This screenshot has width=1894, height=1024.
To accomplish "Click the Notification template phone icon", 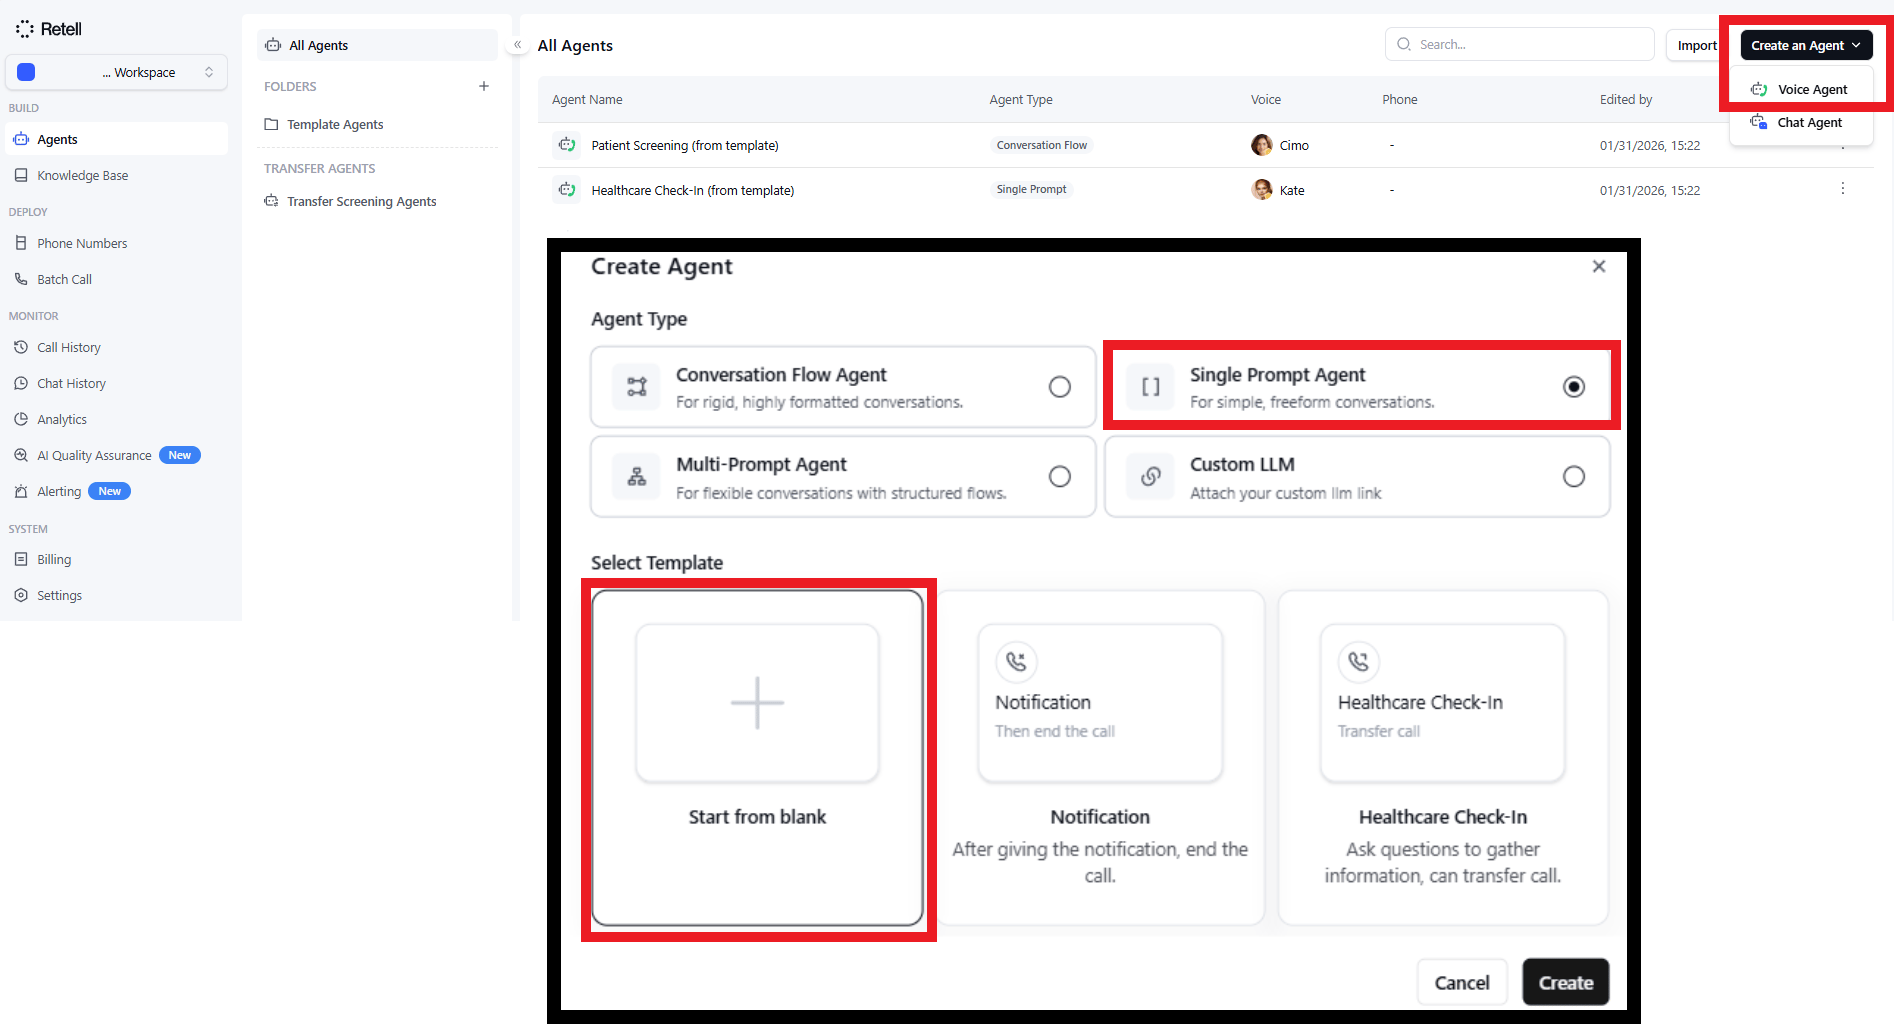I will click(x=1016, y=662).
